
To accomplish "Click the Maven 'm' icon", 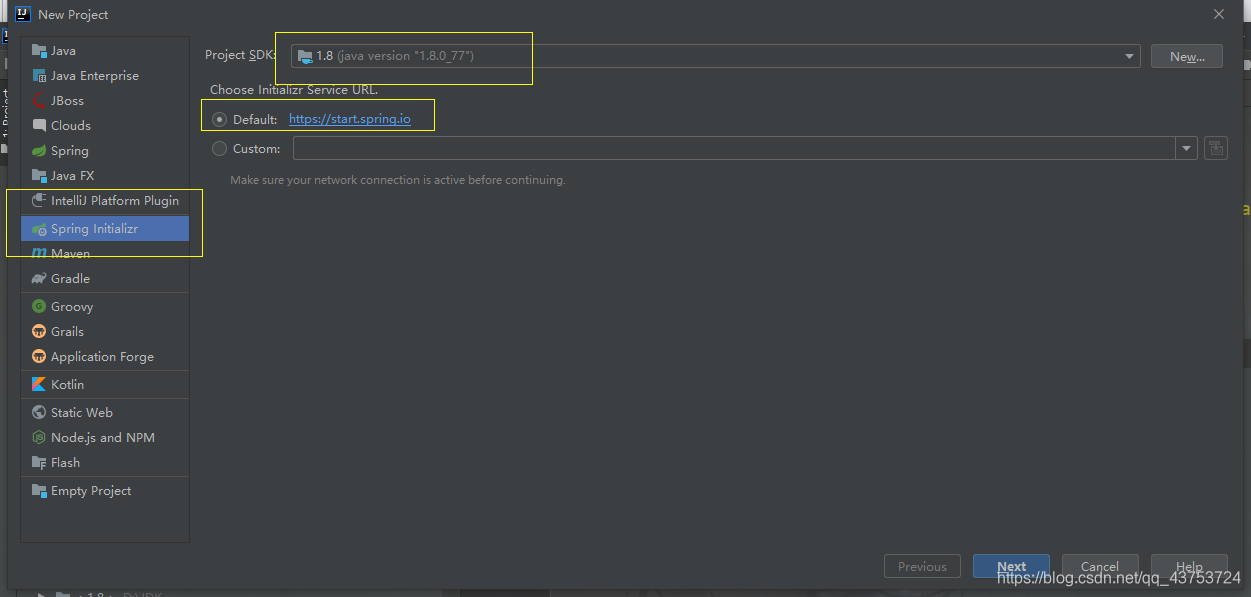I will pyautogui.click(x=39, y=254).
